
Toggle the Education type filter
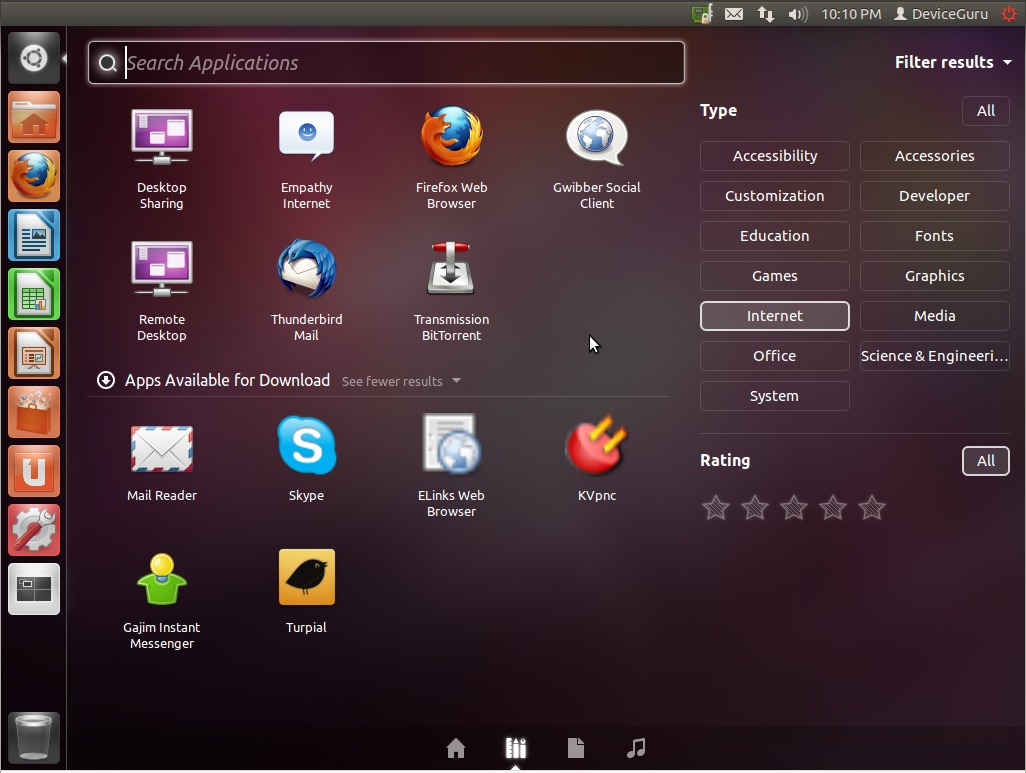[x=775, y=236]
